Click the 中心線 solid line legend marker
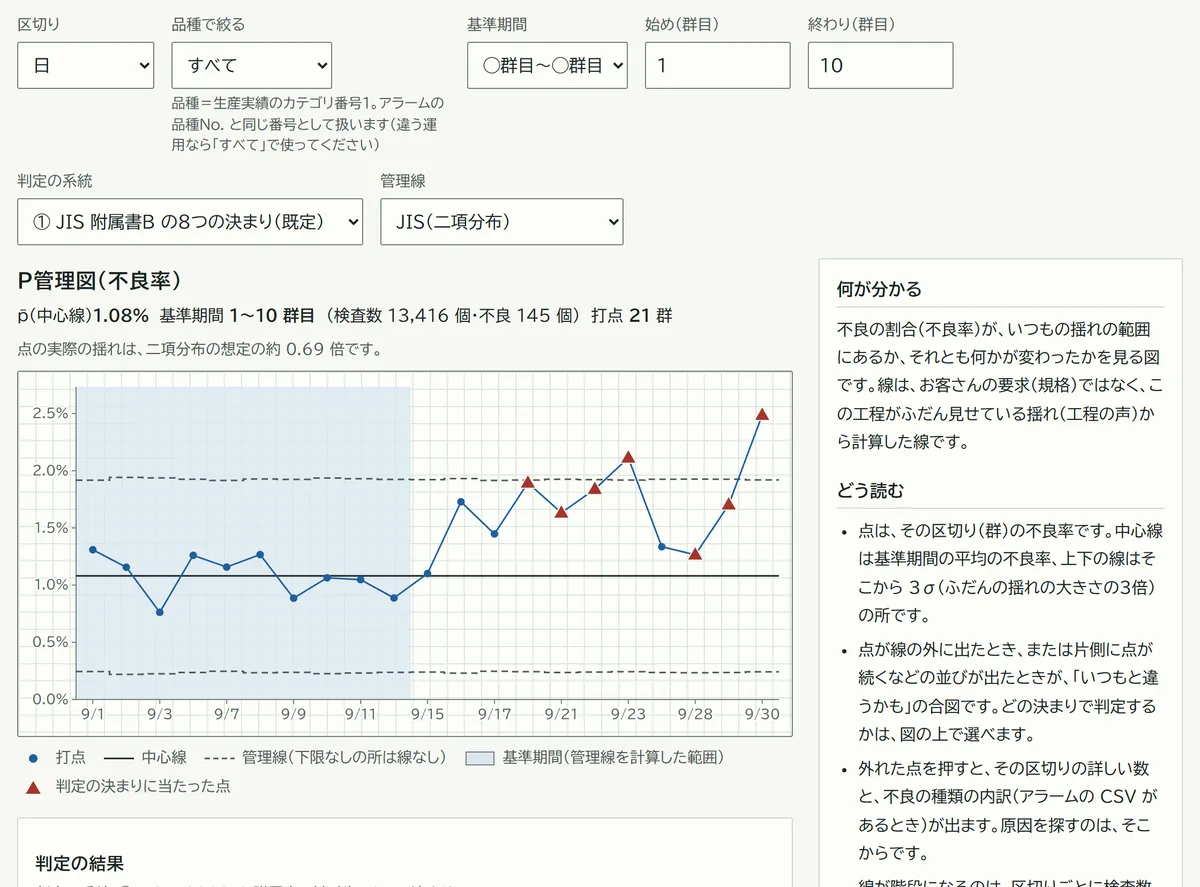 click(118, 758)
